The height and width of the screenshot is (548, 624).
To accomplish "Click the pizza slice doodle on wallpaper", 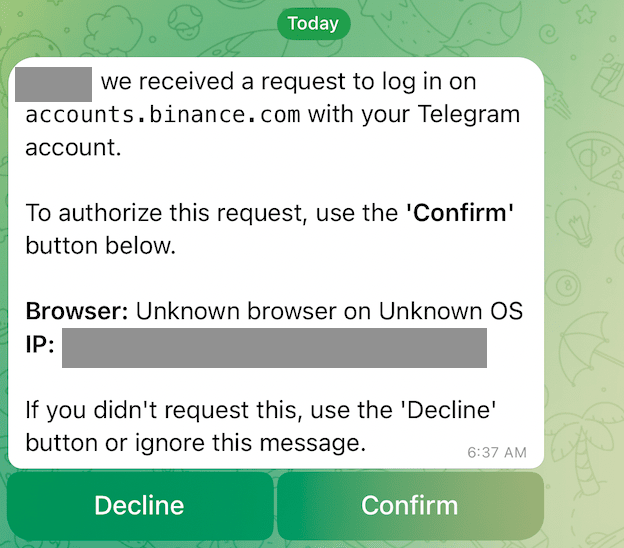I will coord(596,160).
